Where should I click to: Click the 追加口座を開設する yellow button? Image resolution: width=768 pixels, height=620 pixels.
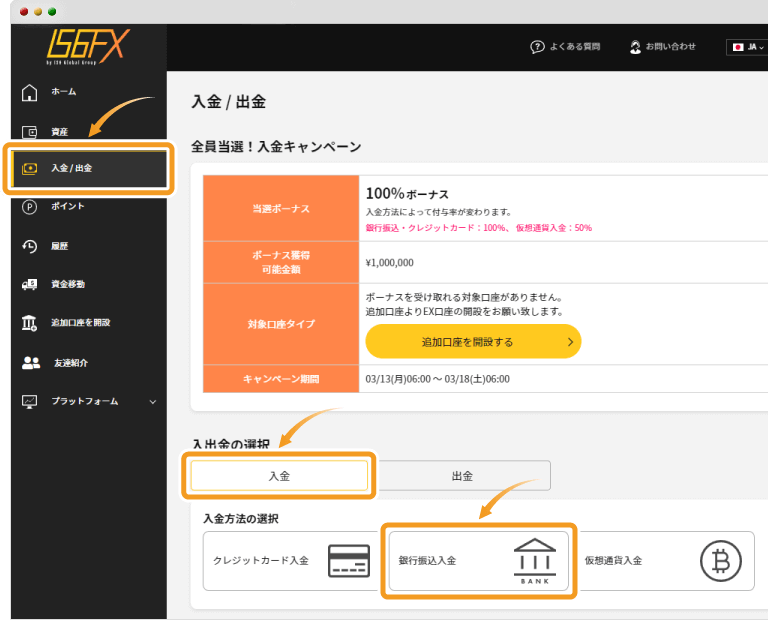(473, 341)
